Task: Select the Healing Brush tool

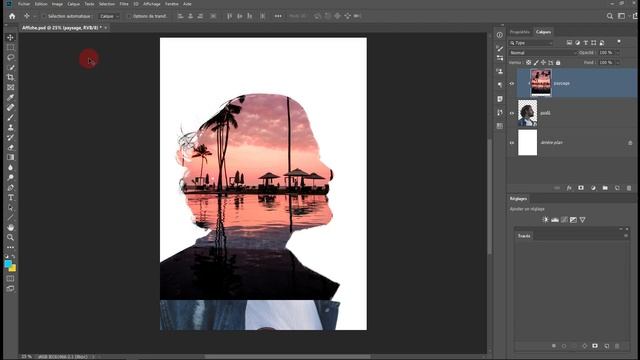Action: tap(11, 107)
